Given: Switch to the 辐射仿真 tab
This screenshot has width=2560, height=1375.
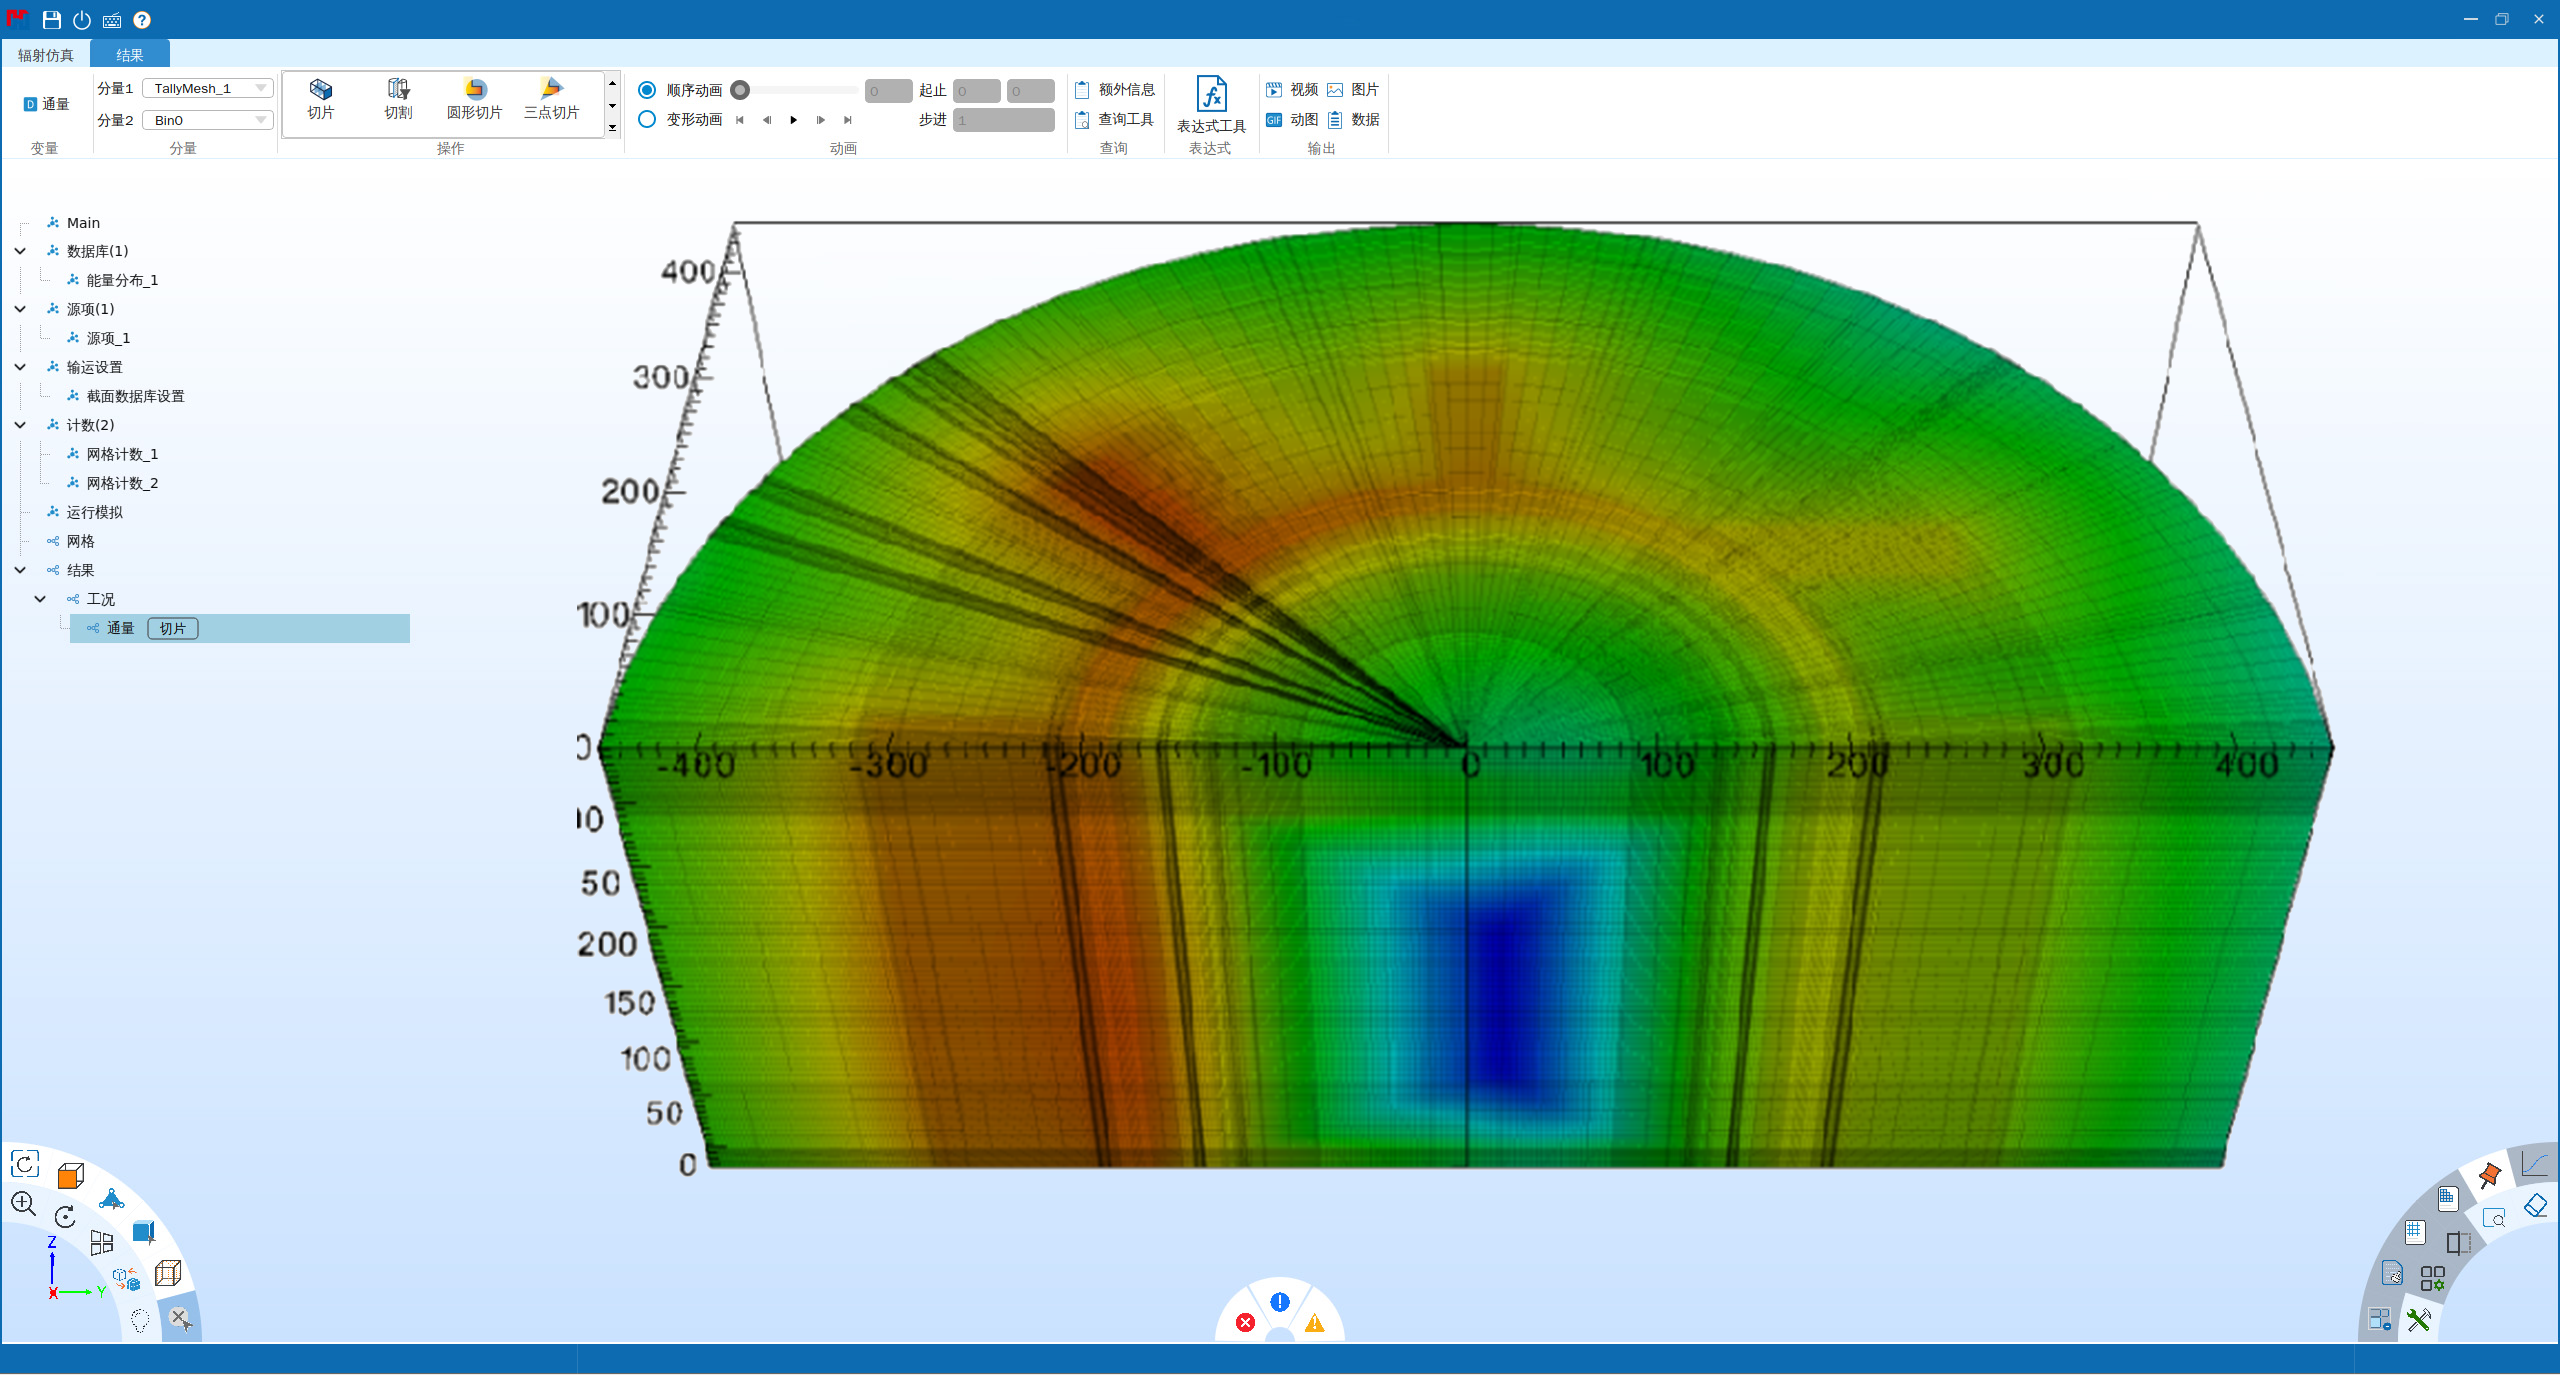Looking at the screenshot, I should tap(46, 55).
